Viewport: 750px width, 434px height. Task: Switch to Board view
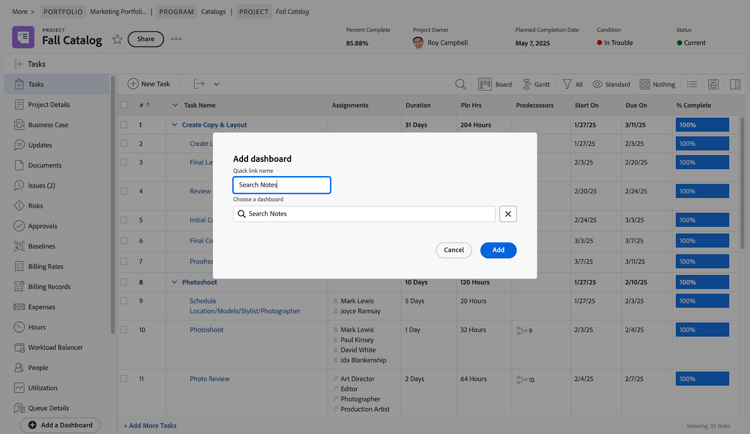tap(495, 85)
